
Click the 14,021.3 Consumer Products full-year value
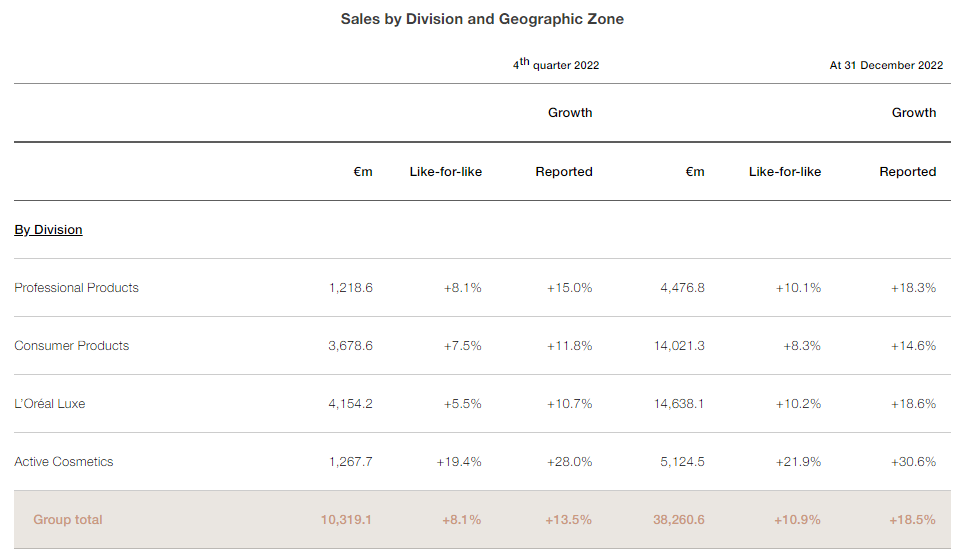pyautogui.click(x=679, y=346)
